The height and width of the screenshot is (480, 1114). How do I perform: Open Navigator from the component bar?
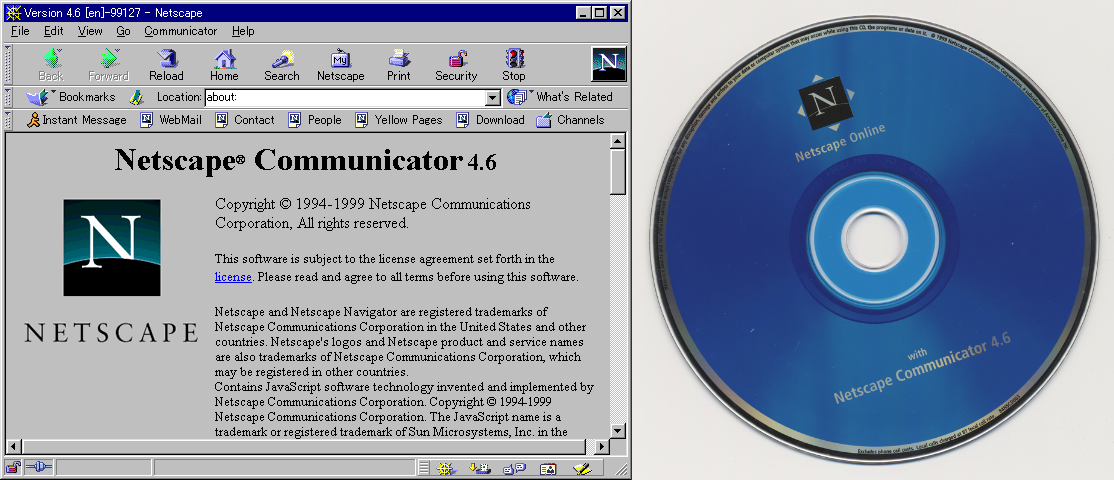pyautogui.click(x=446, y=469)
